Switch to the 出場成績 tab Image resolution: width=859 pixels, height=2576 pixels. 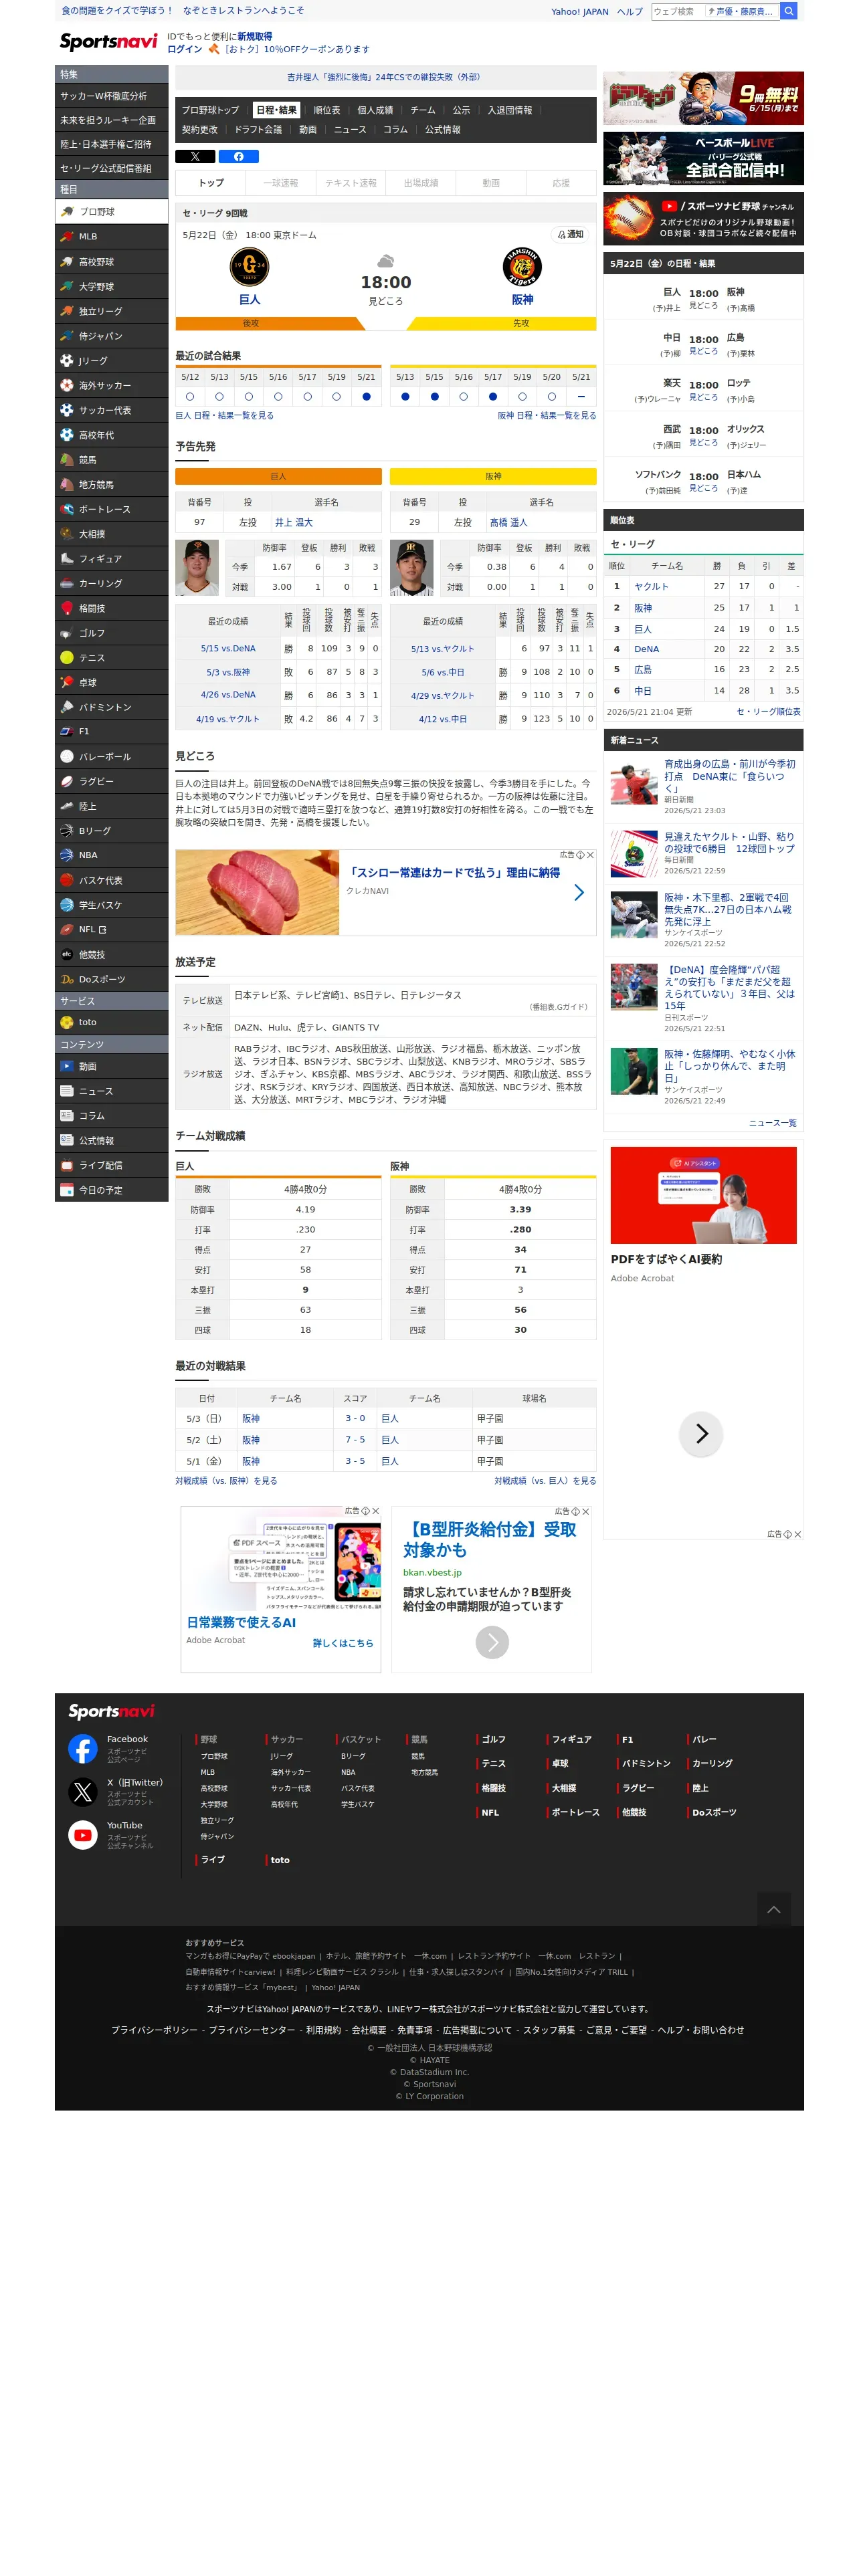click(x=421, y=183)
